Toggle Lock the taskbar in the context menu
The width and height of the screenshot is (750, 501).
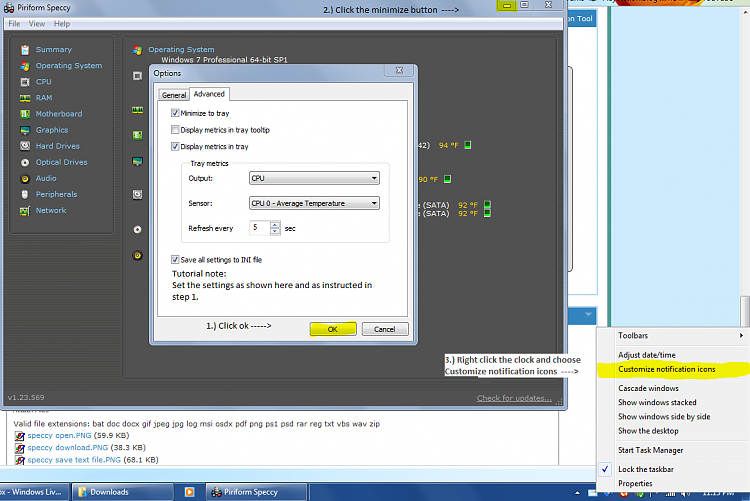tap(646, 469)
